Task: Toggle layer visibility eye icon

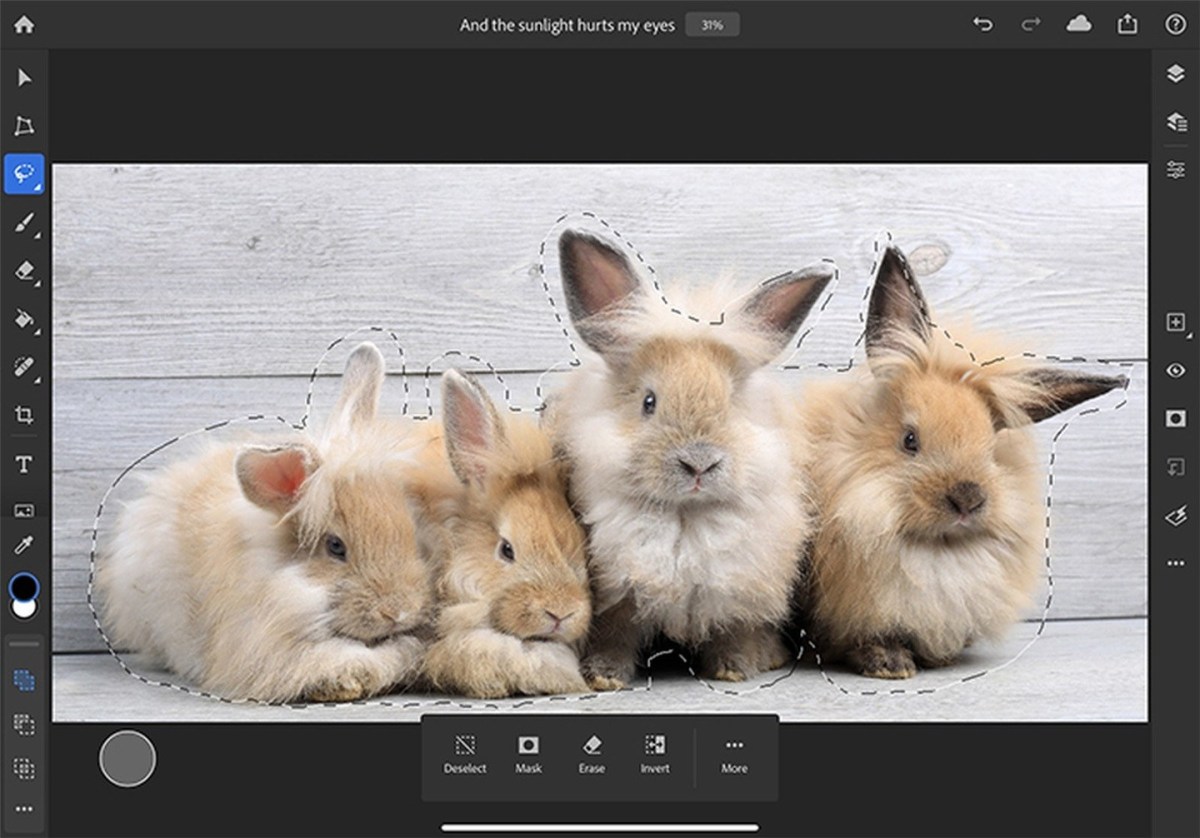Action: [x=1175, y=371]
